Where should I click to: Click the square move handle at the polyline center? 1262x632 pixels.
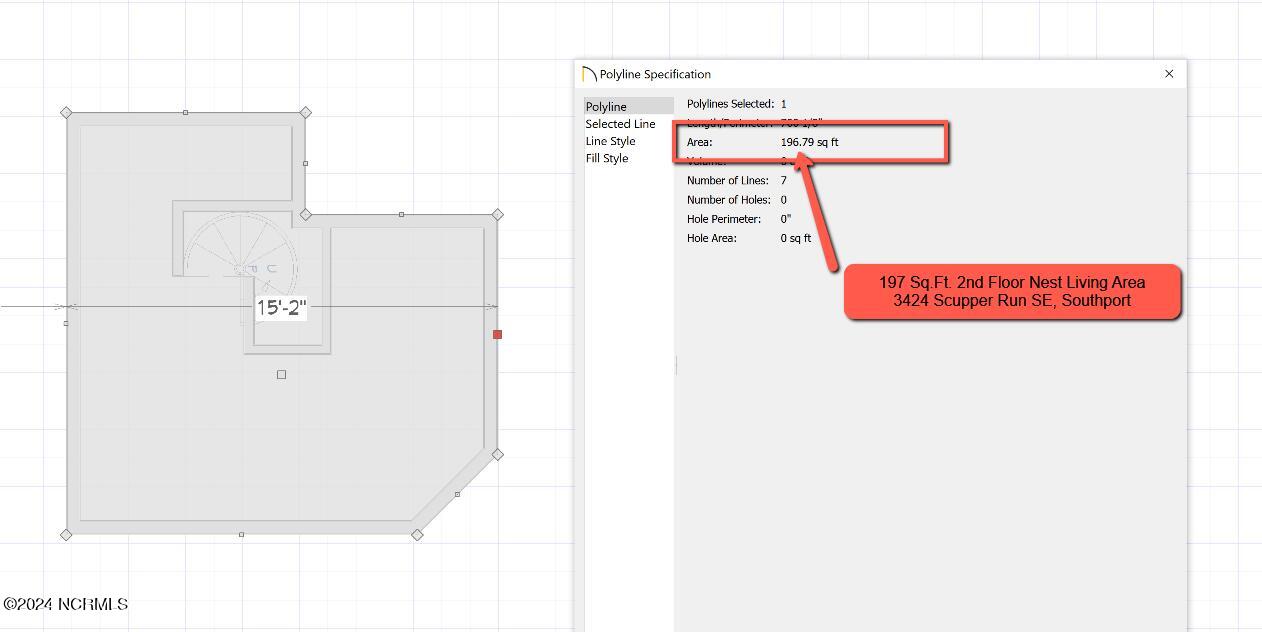coord(281,374)
